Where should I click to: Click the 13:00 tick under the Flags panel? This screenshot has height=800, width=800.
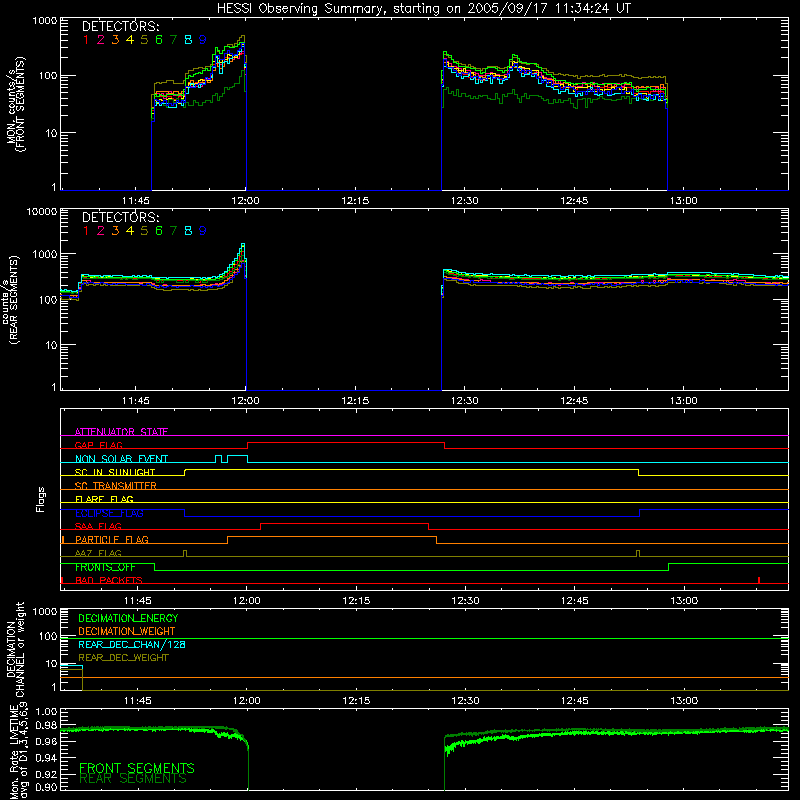pyautogui.click(x=684, y=601)
